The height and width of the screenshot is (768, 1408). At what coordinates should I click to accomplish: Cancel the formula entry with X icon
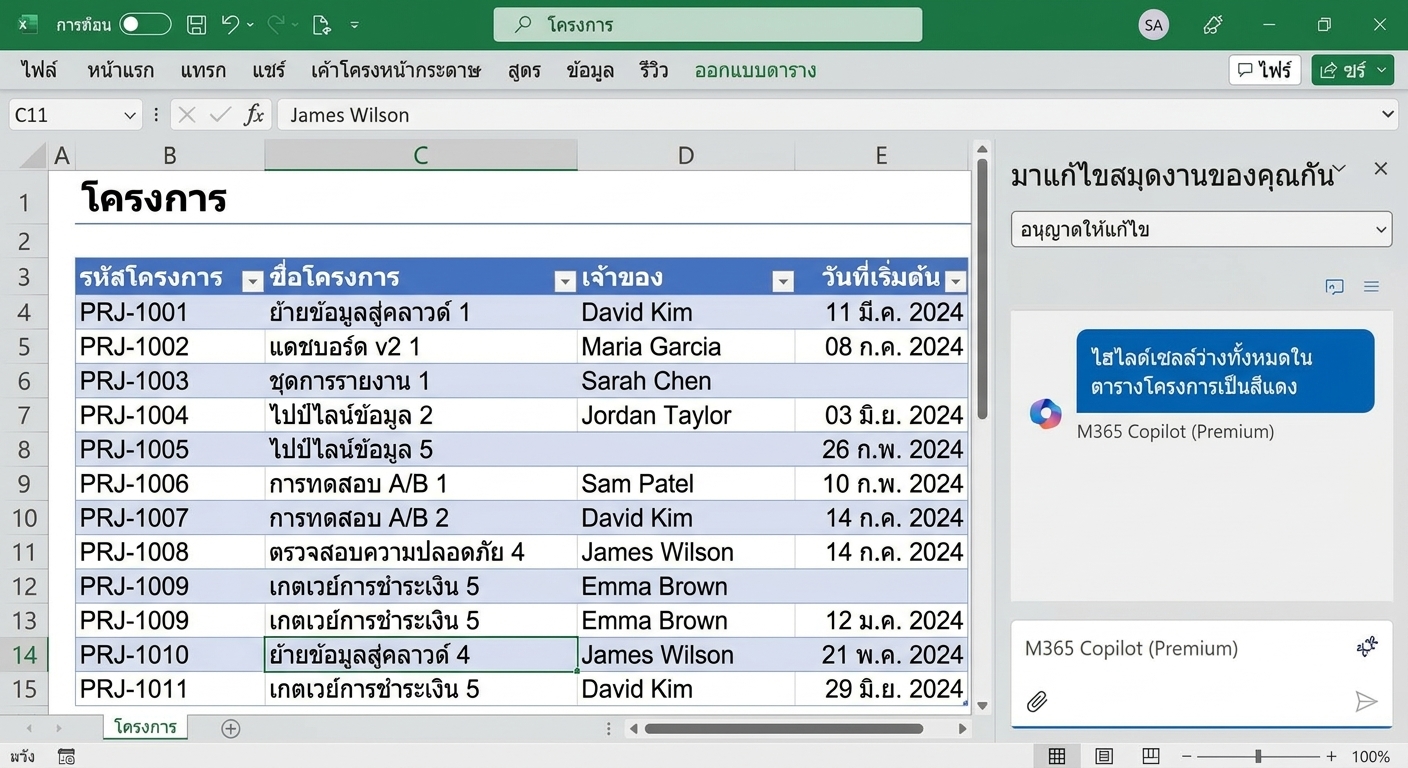186,116
